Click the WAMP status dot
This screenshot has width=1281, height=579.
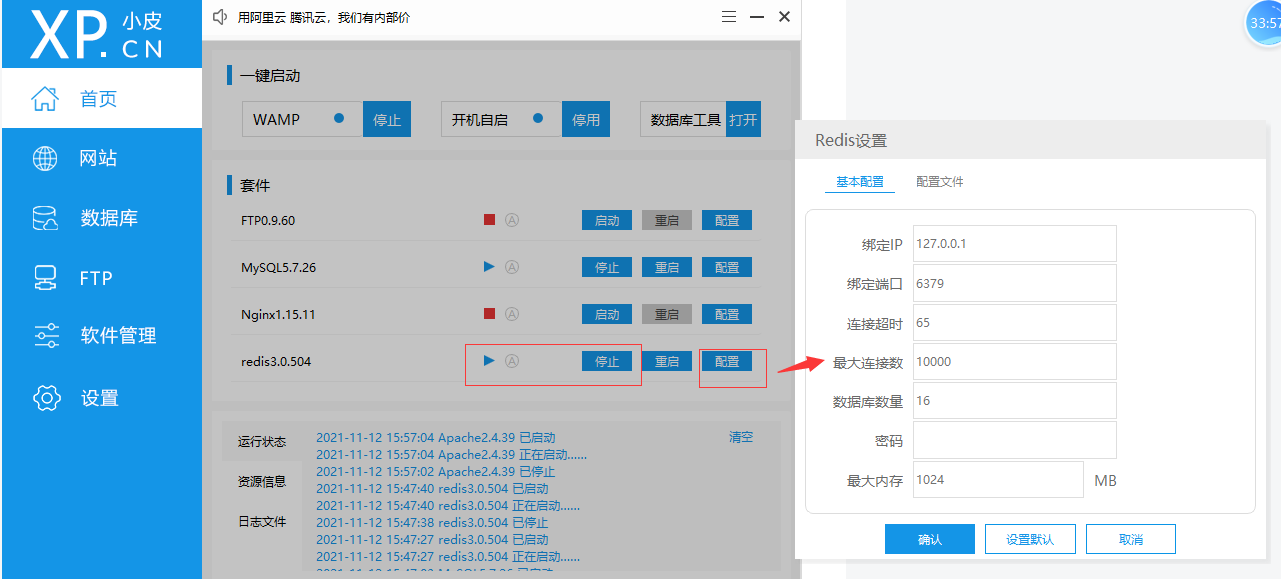pyautogui.click(x=339, y=118)
